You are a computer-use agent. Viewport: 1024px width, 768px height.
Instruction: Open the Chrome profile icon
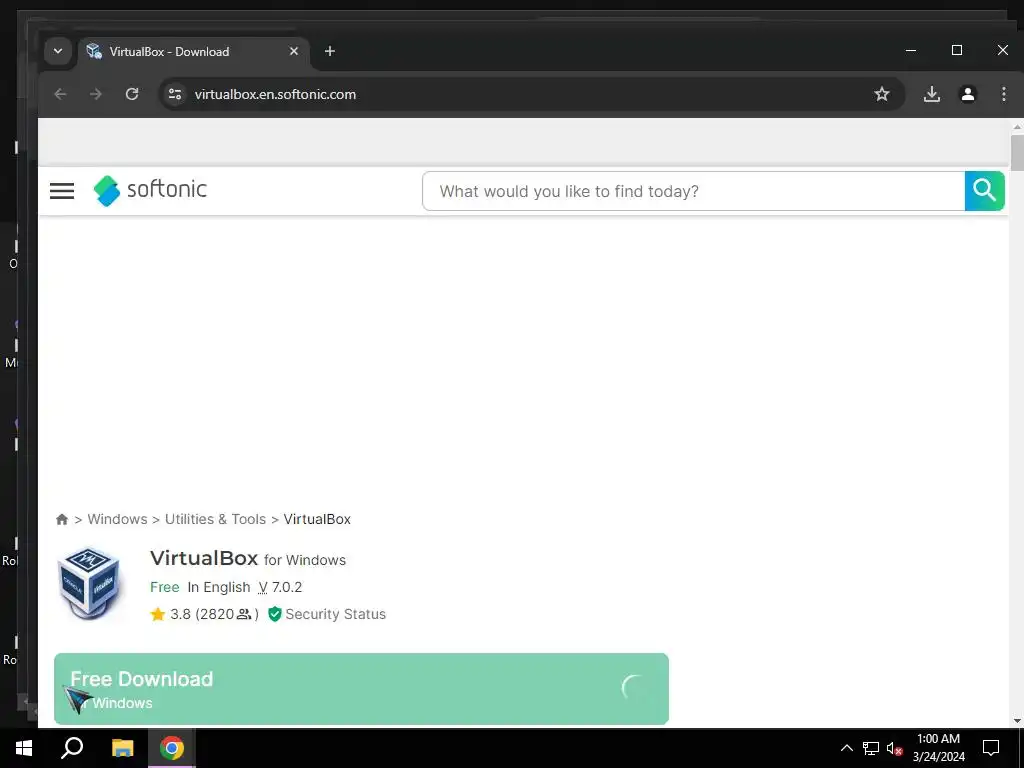click(968, 94)
